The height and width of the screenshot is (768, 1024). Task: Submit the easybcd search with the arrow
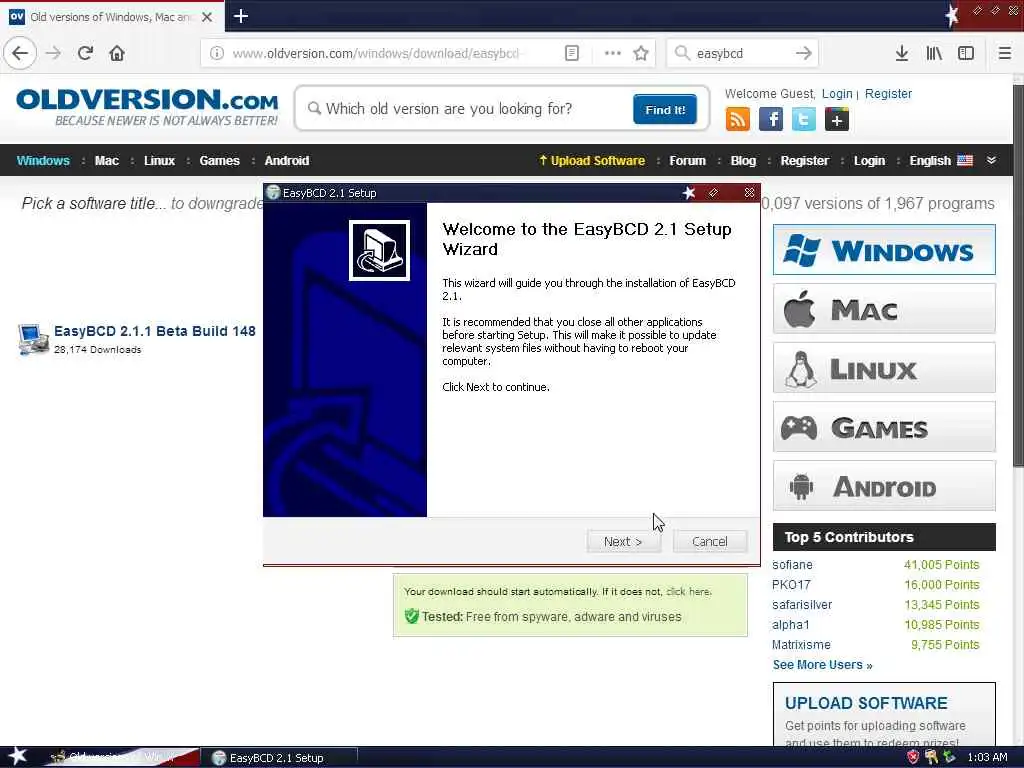(x=804, y=53)
